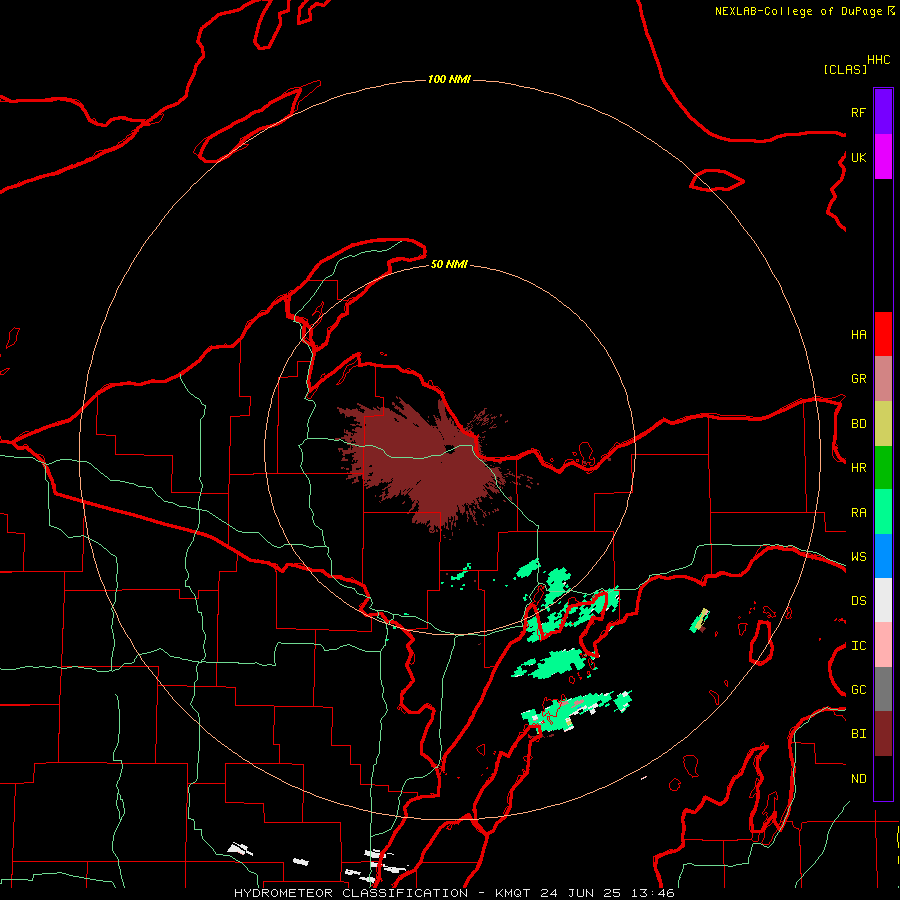Click the 100 NMI range ring label

pyautogui.click(x=449, y=79)
